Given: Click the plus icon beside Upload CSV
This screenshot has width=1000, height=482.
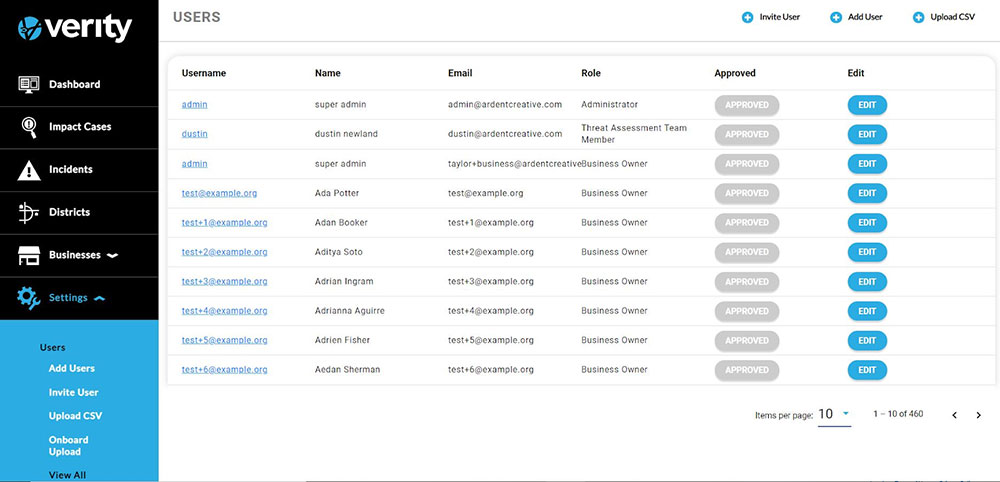Looking at the screenshot, I should pos(918,17).
